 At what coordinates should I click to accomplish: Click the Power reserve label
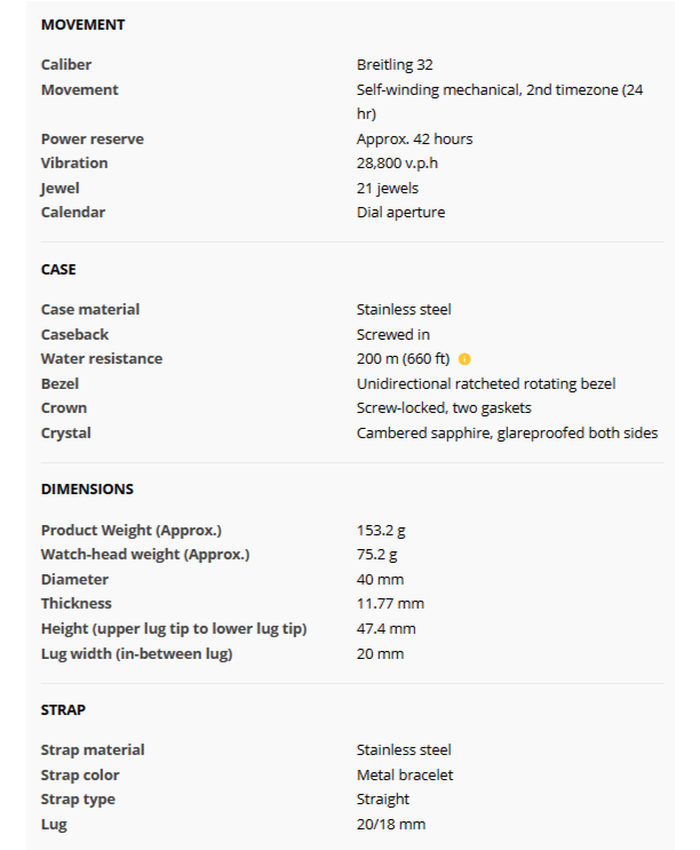pyautogui.click(x=92, y=139)
